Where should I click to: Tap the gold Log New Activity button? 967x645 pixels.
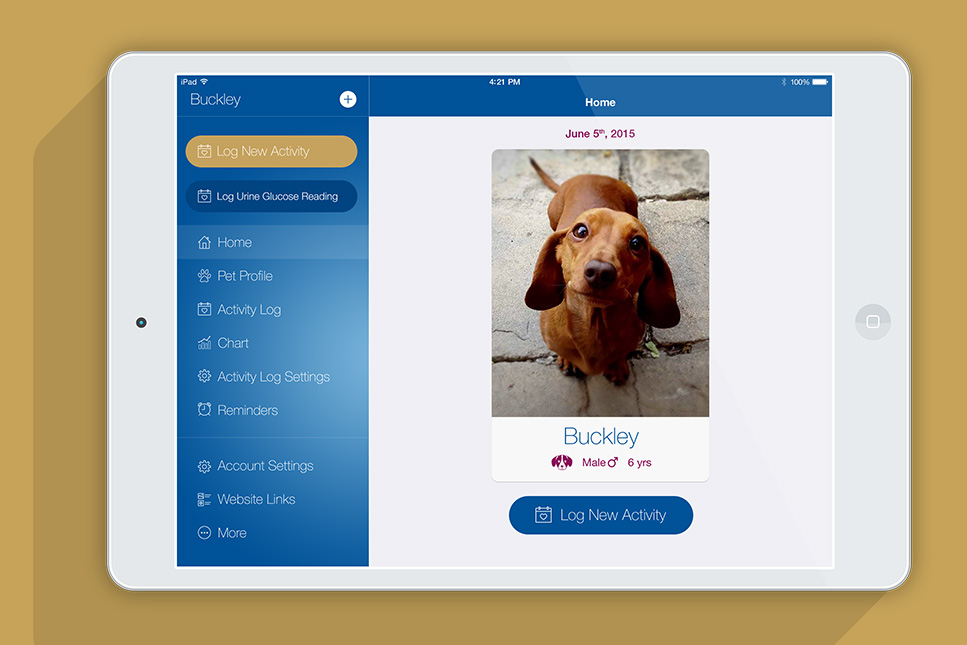271,151
